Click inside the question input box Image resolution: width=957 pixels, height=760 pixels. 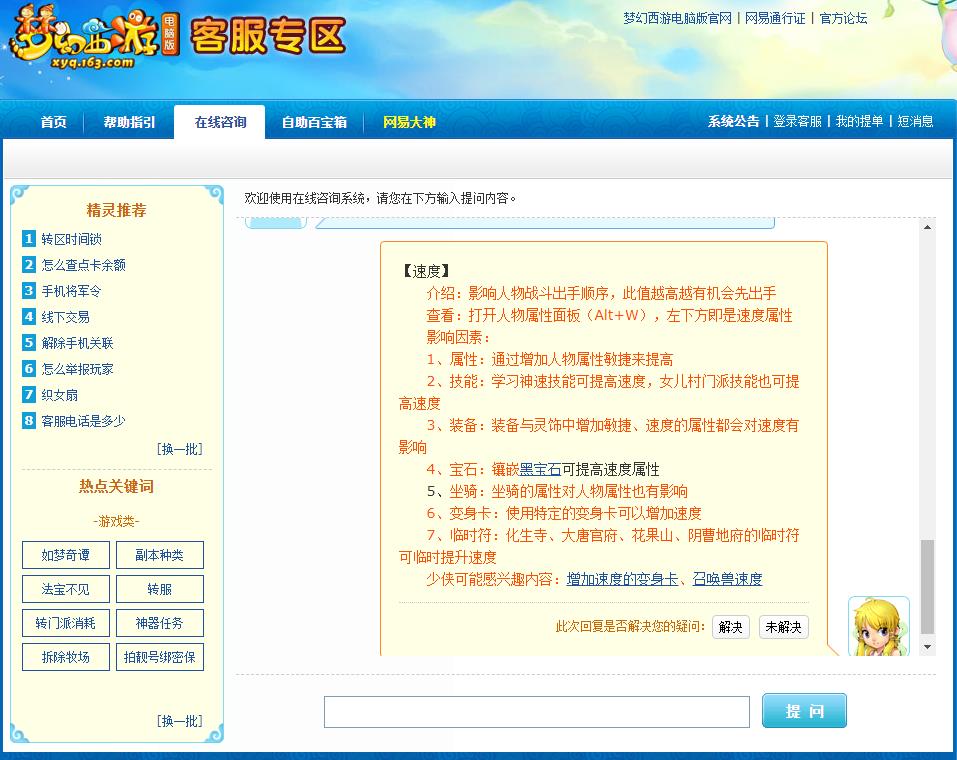click(x=536, y=711)
